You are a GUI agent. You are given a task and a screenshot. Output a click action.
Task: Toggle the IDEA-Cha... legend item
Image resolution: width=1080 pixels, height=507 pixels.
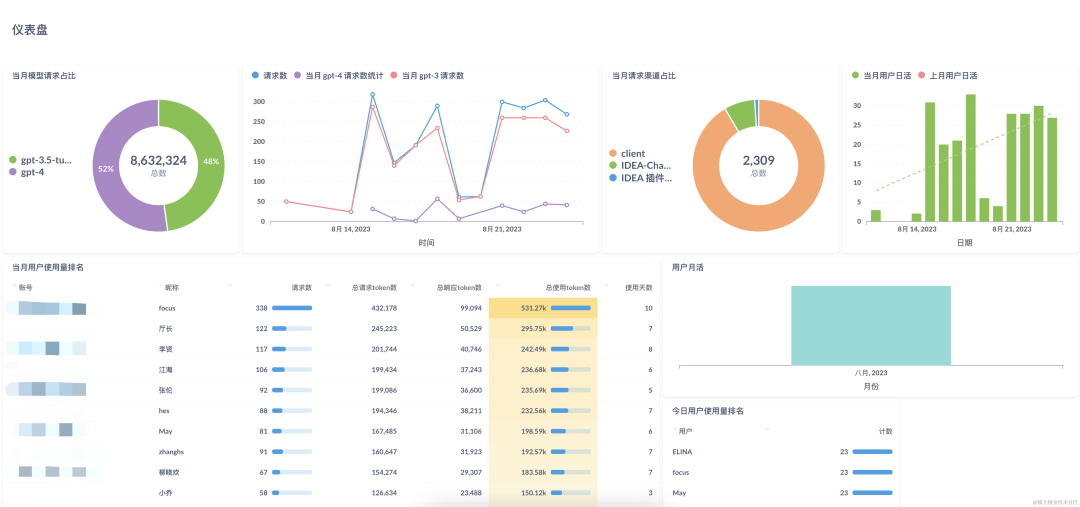(640, 165)
